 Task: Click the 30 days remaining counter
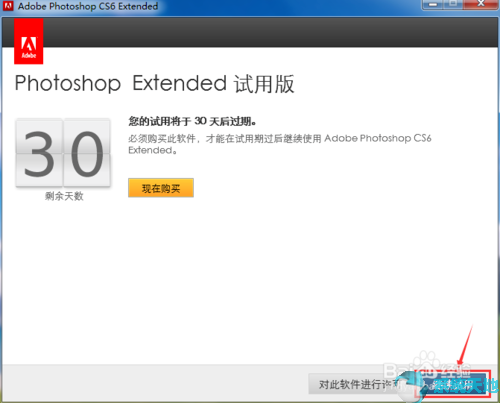[63, 153]
